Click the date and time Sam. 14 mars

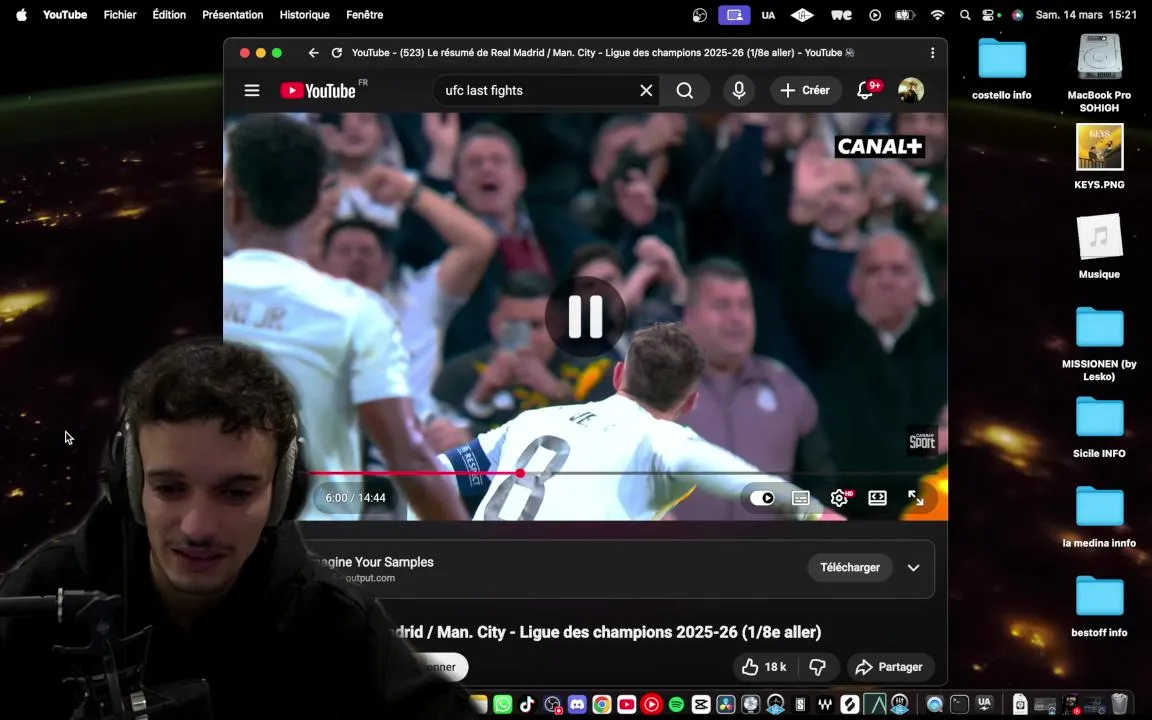click(1086, 15)
